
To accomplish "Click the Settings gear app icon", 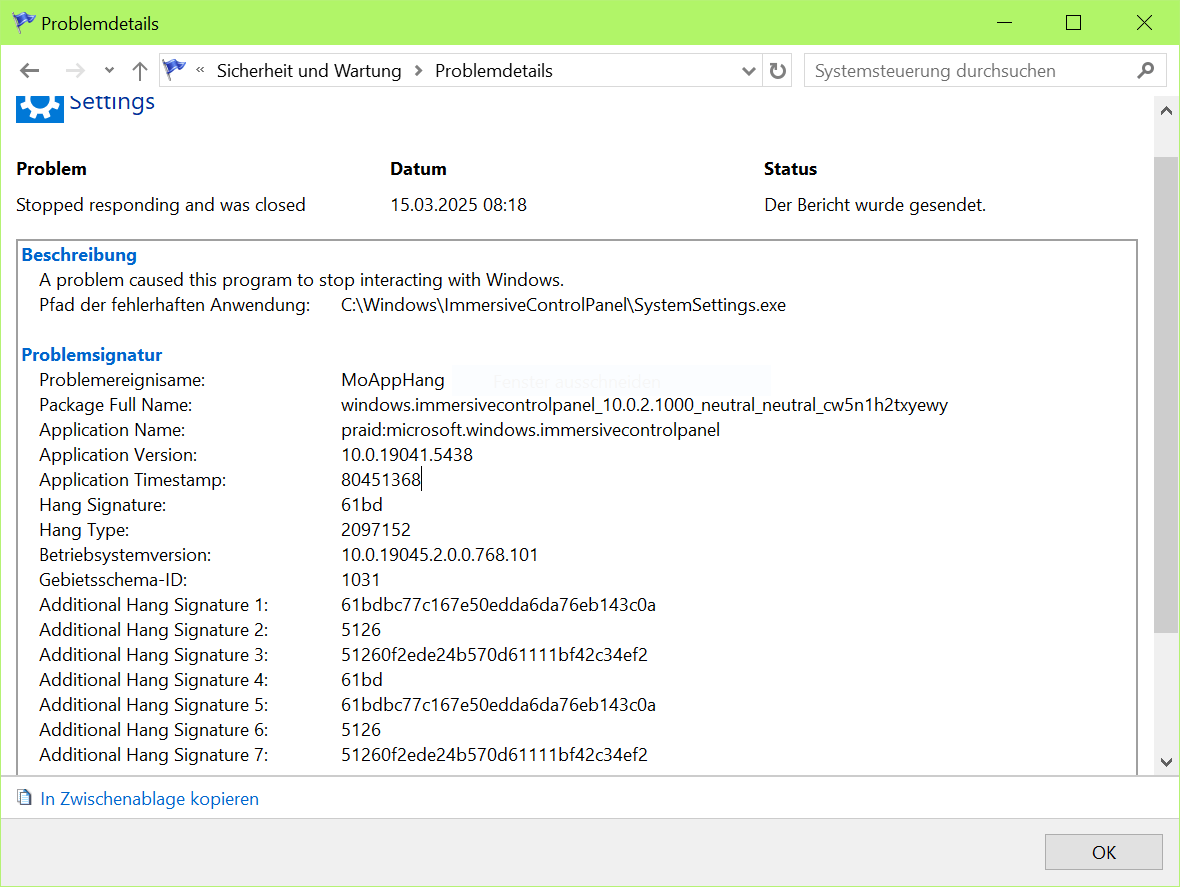I will (x=40, y=108).
